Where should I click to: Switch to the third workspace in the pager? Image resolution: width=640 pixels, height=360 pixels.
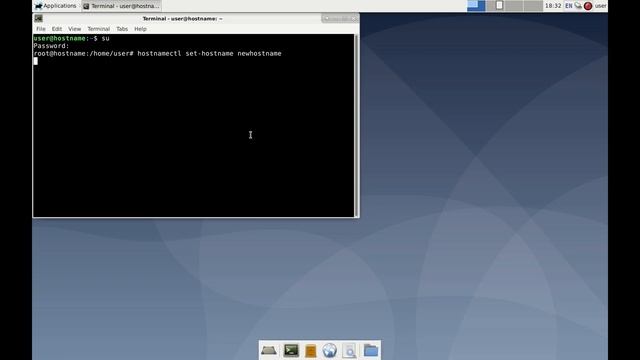514,6
